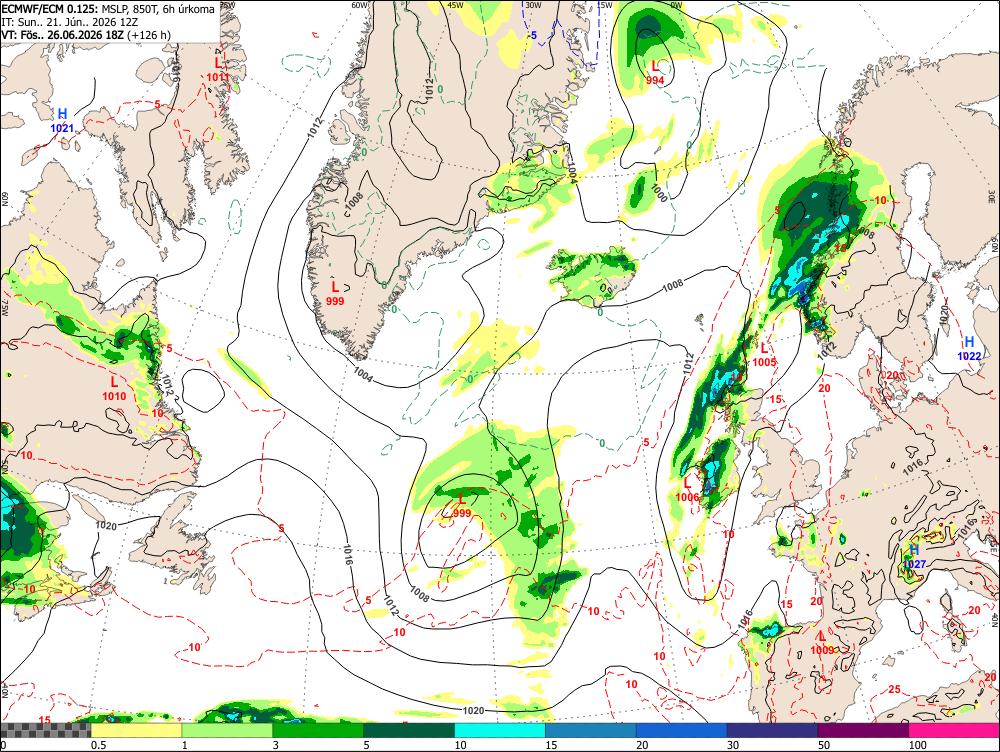Viewport: 1000px width, 752px height.
Task: Click the low 'L 999' over southern Greenland
Action: click(x=335, y=293)
